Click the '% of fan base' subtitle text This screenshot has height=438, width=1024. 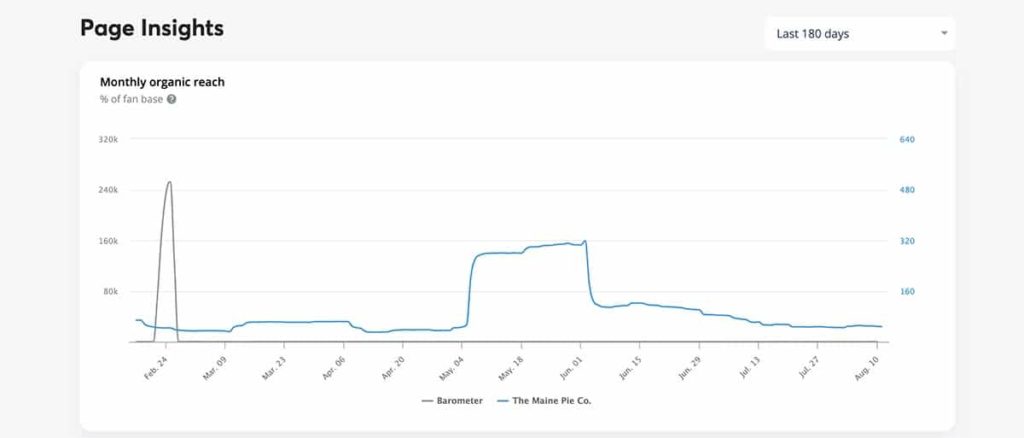[131, 99]
